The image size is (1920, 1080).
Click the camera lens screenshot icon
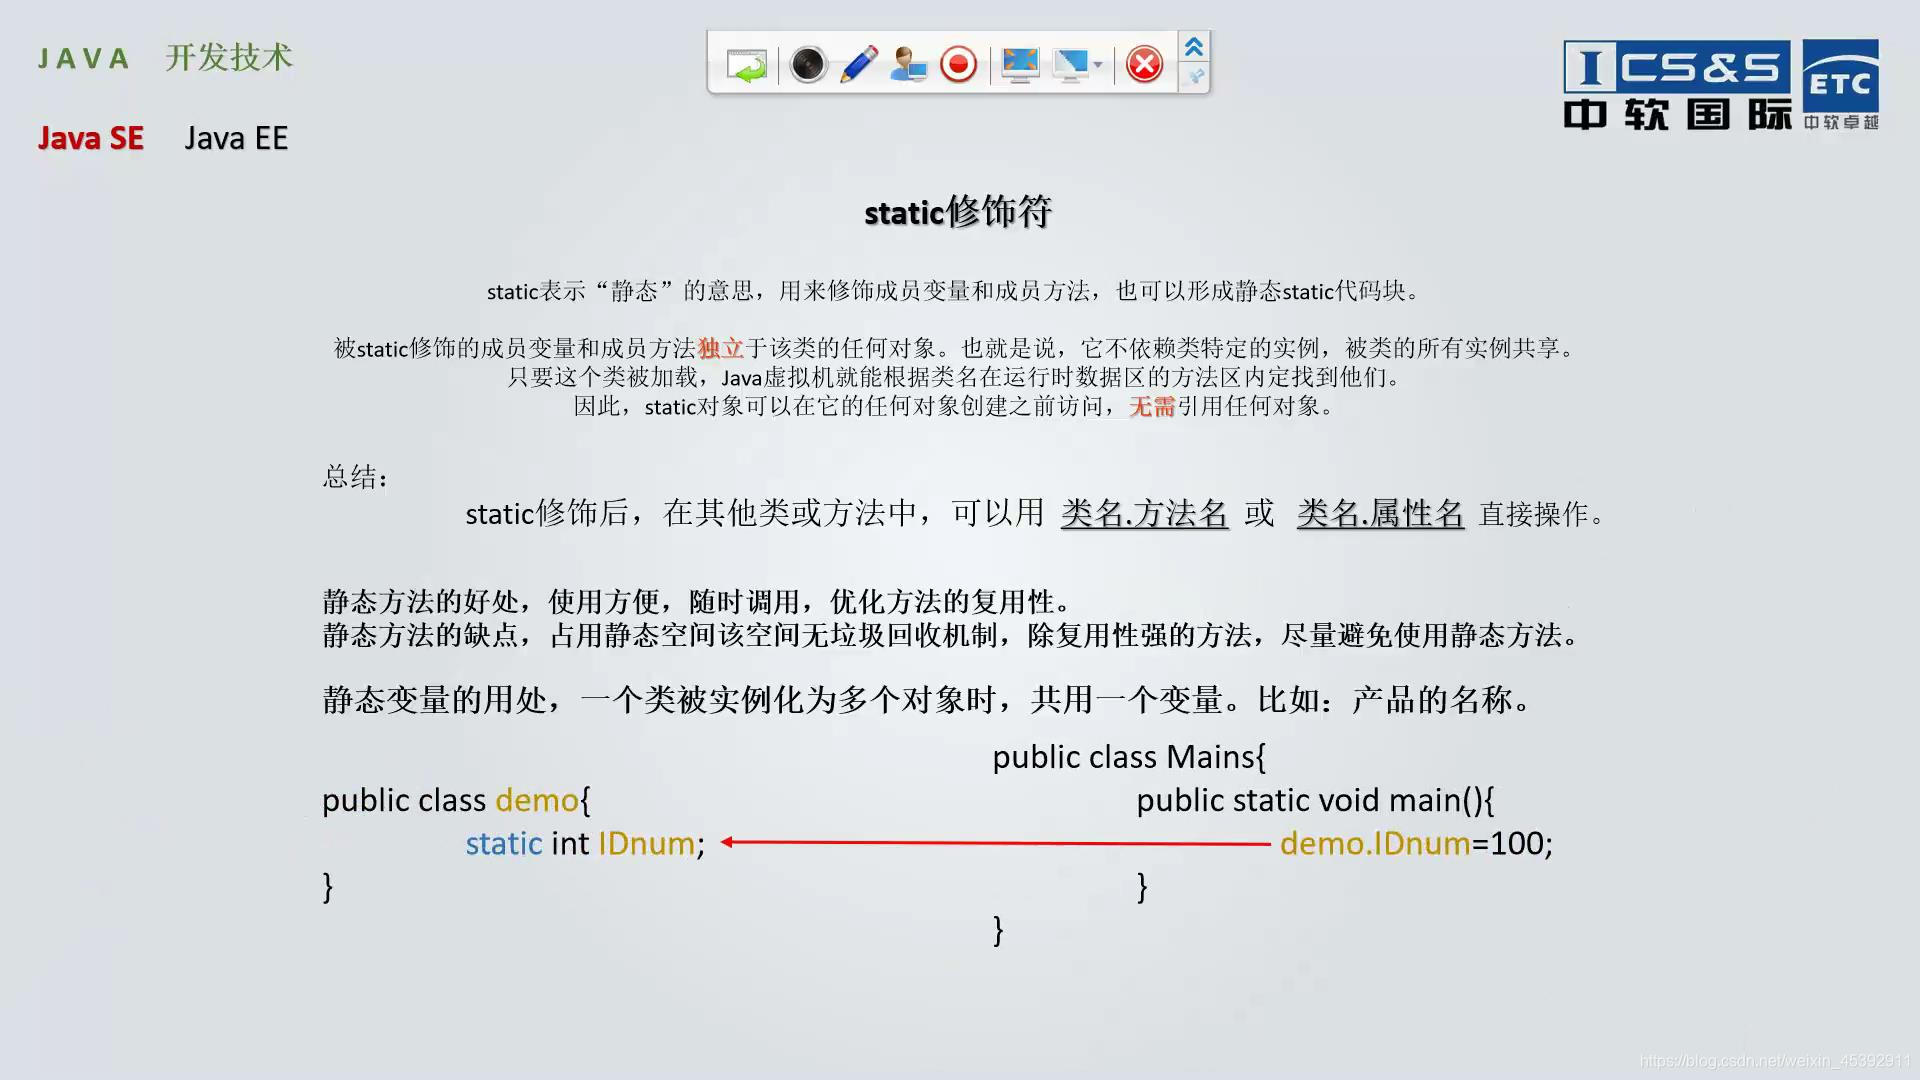[x=807, y=65]
